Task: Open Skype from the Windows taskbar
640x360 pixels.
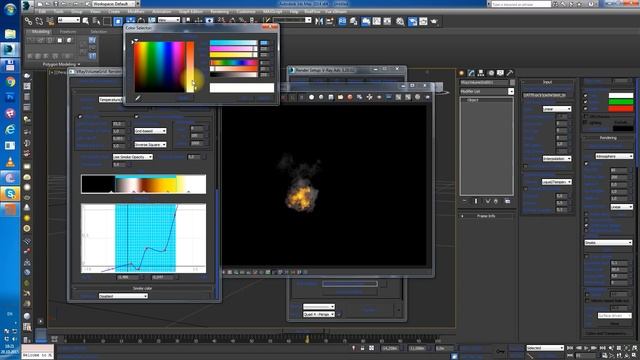Action: tap(10, 194)
